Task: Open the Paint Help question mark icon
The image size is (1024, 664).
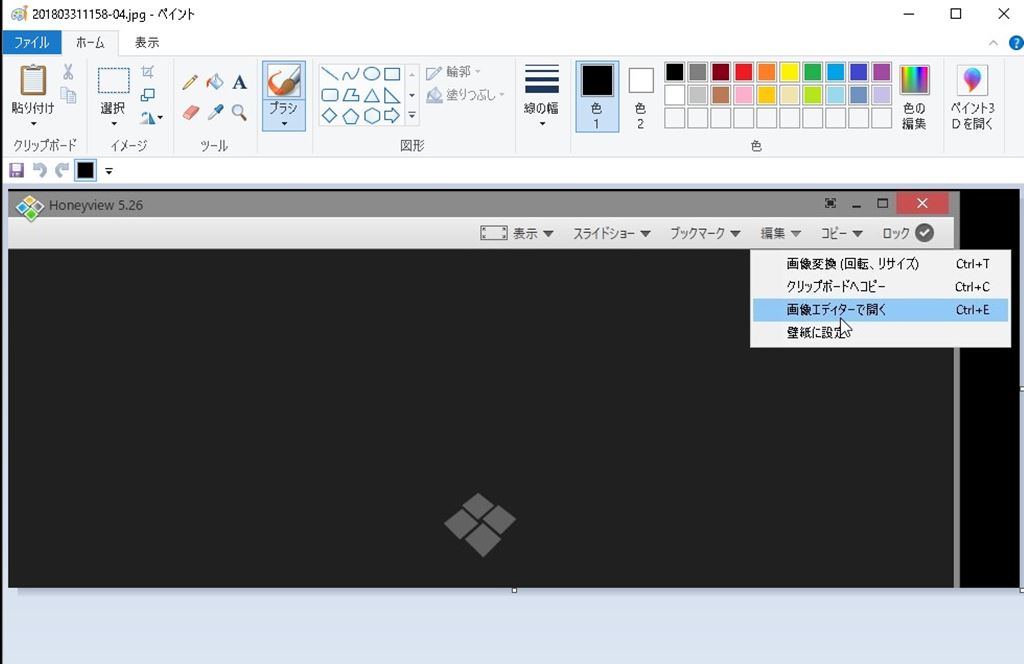Action: (x=1014, y=43)
